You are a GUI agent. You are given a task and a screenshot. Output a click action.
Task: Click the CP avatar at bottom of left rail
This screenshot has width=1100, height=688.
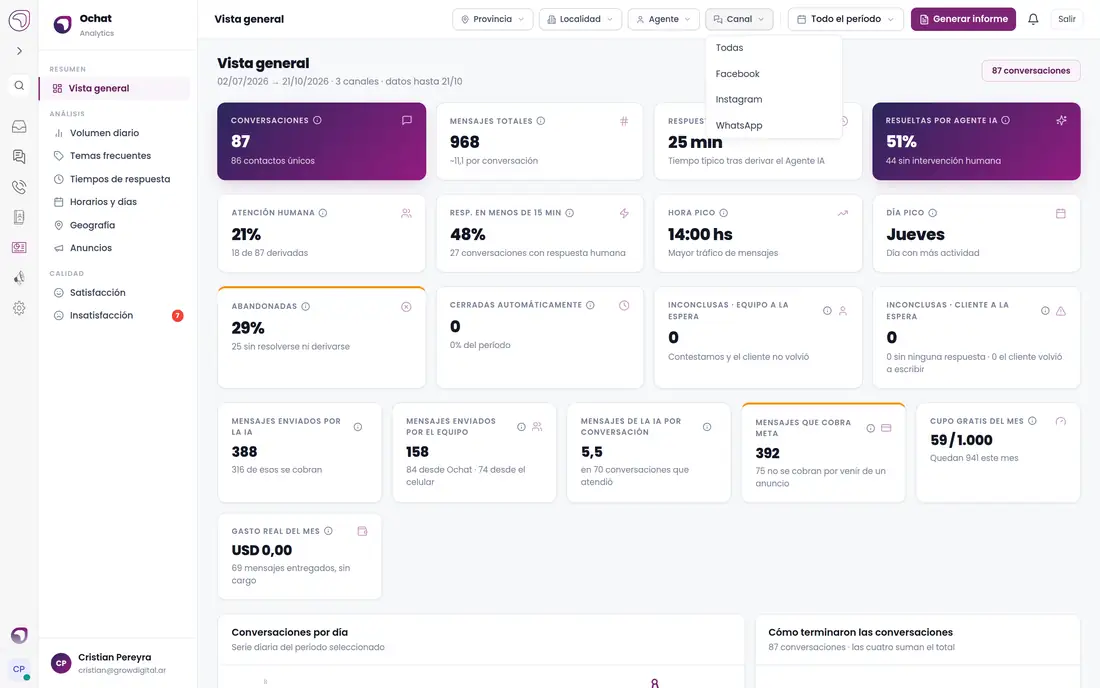click(x=19, y=669)
